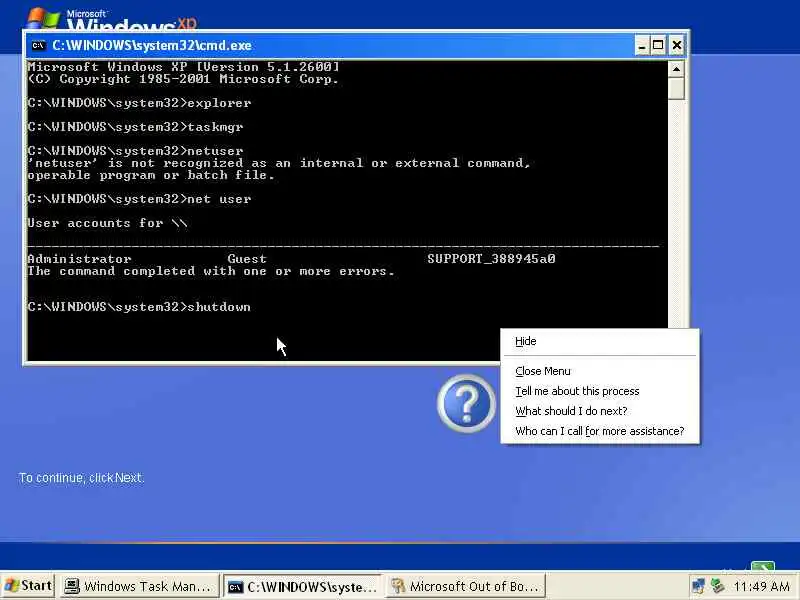Screen dimensions: 800x600
Task: Switch to Windows Task Manager in taskbar
Action: 139,586
